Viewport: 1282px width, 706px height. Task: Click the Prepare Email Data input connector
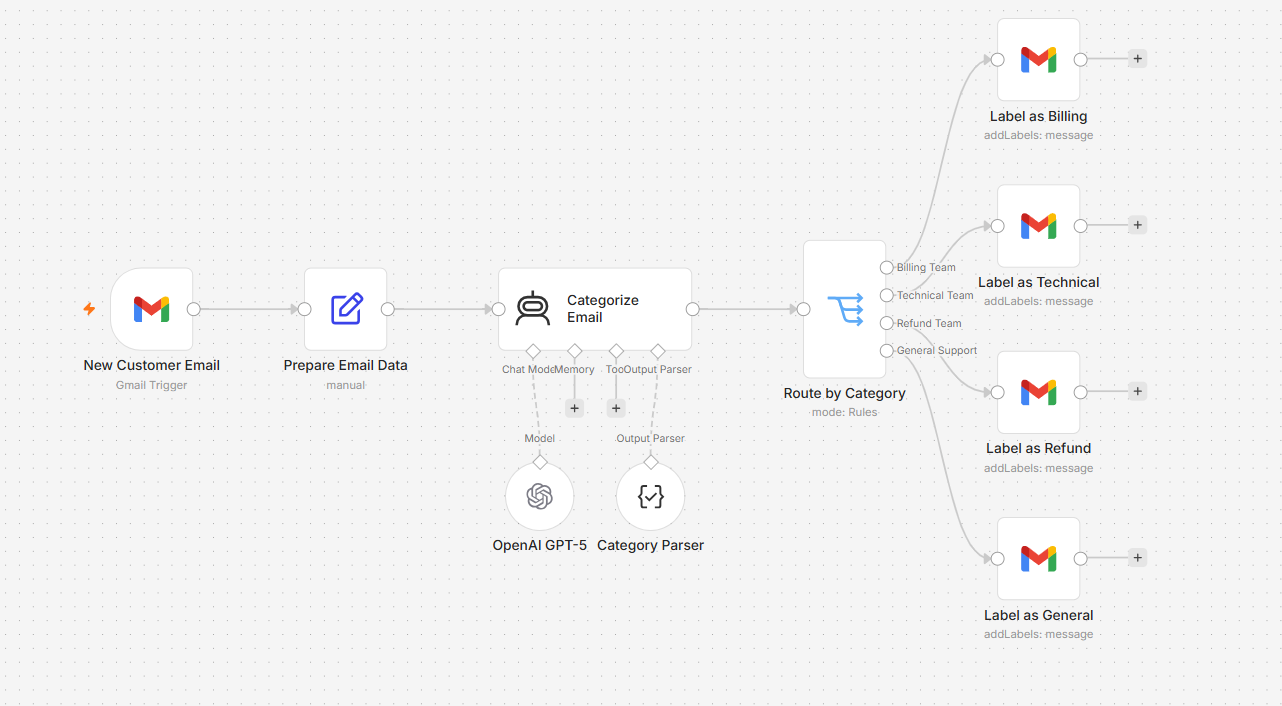click(304, 309)
